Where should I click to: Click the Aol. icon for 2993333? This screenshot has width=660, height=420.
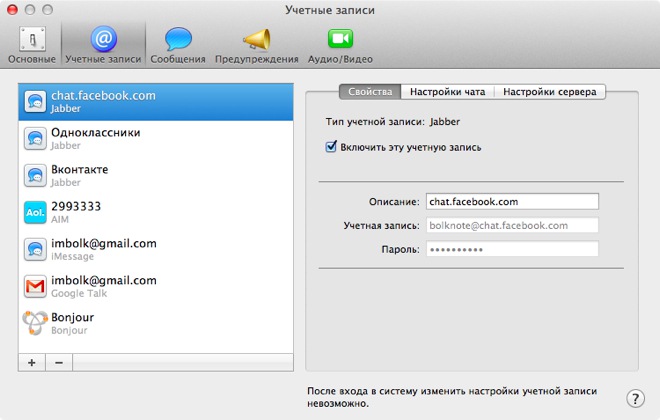coord(35,213)
